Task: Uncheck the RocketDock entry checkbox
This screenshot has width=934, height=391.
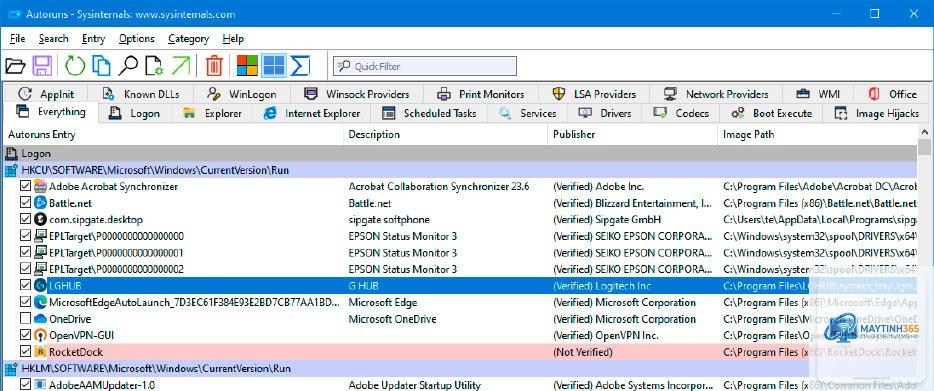Action: [25, 352]
